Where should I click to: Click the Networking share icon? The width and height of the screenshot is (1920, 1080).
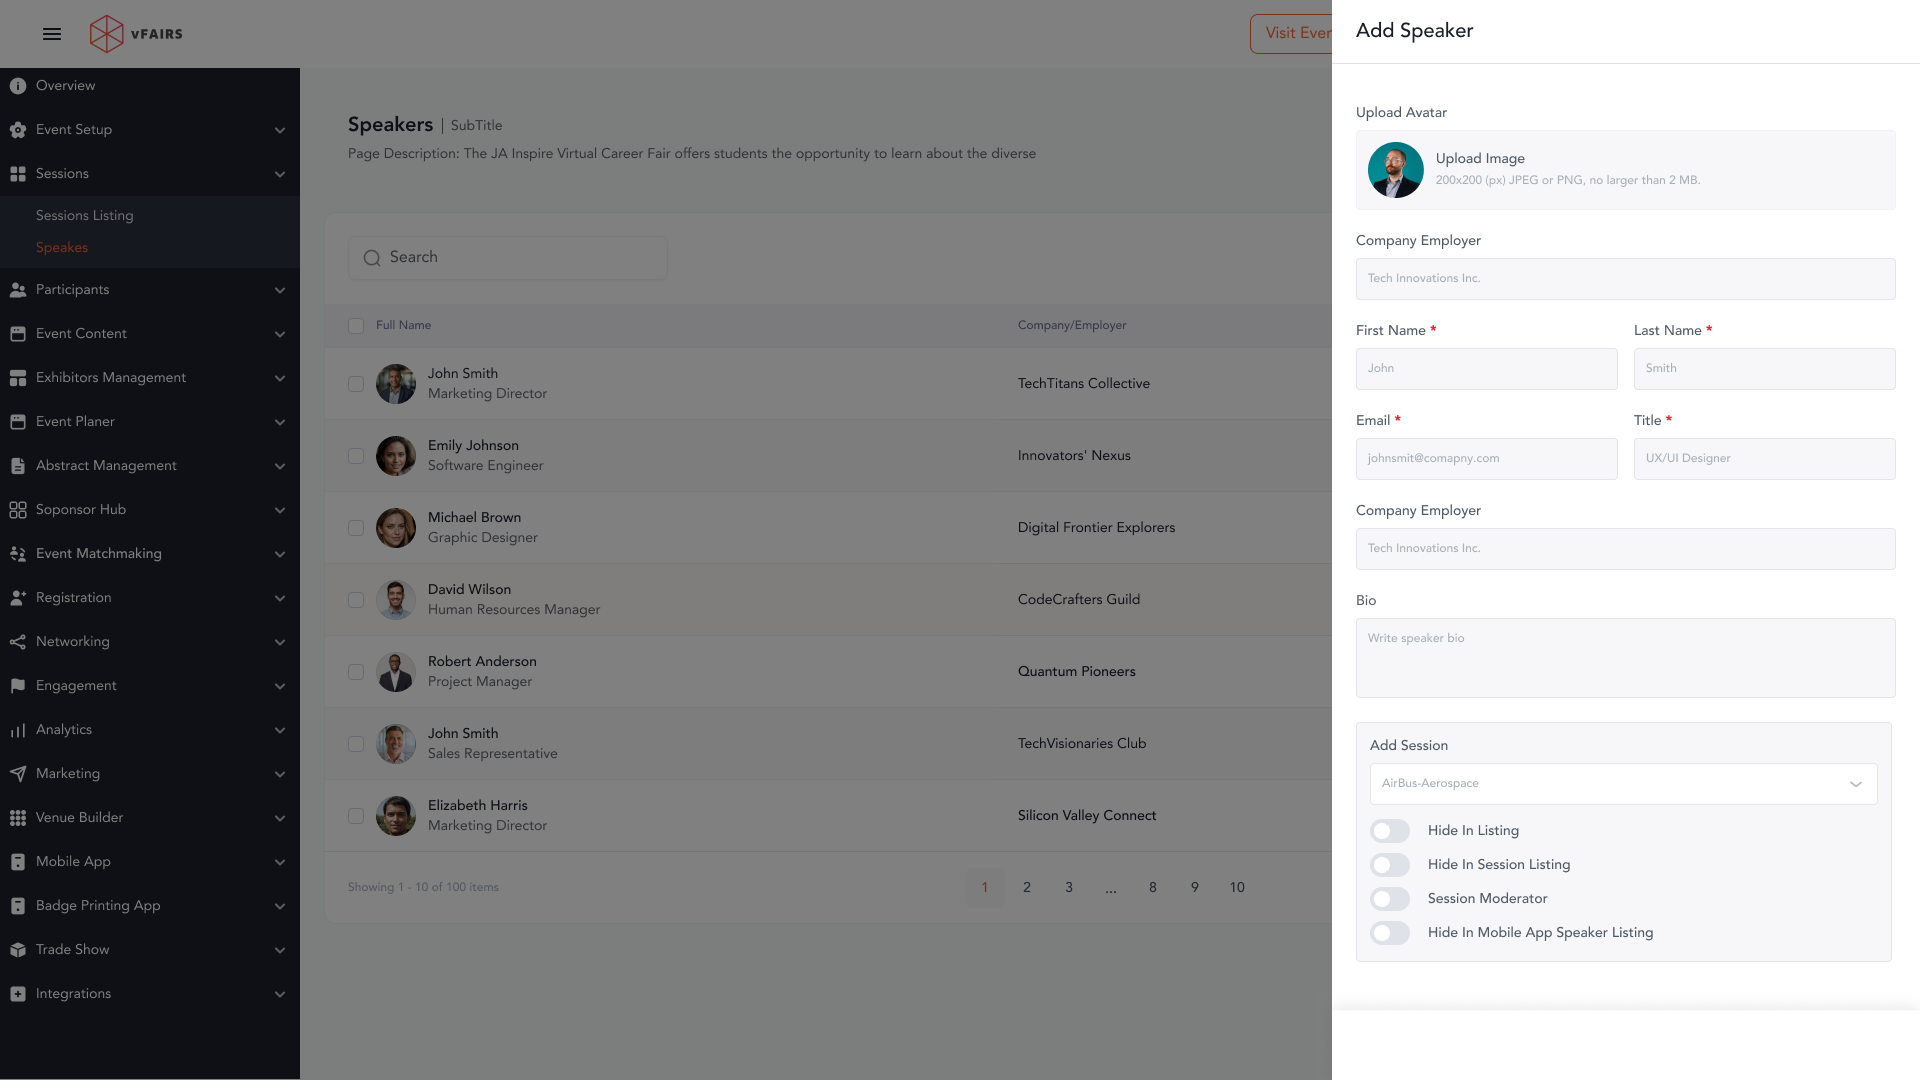(18, 642)
